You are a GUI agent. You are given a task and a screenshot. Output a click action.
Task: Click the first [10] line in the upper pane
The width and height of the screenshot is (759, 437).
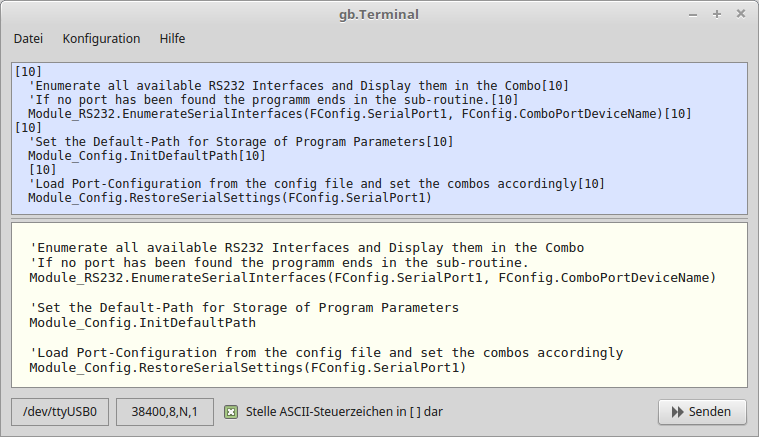(29, 72)
